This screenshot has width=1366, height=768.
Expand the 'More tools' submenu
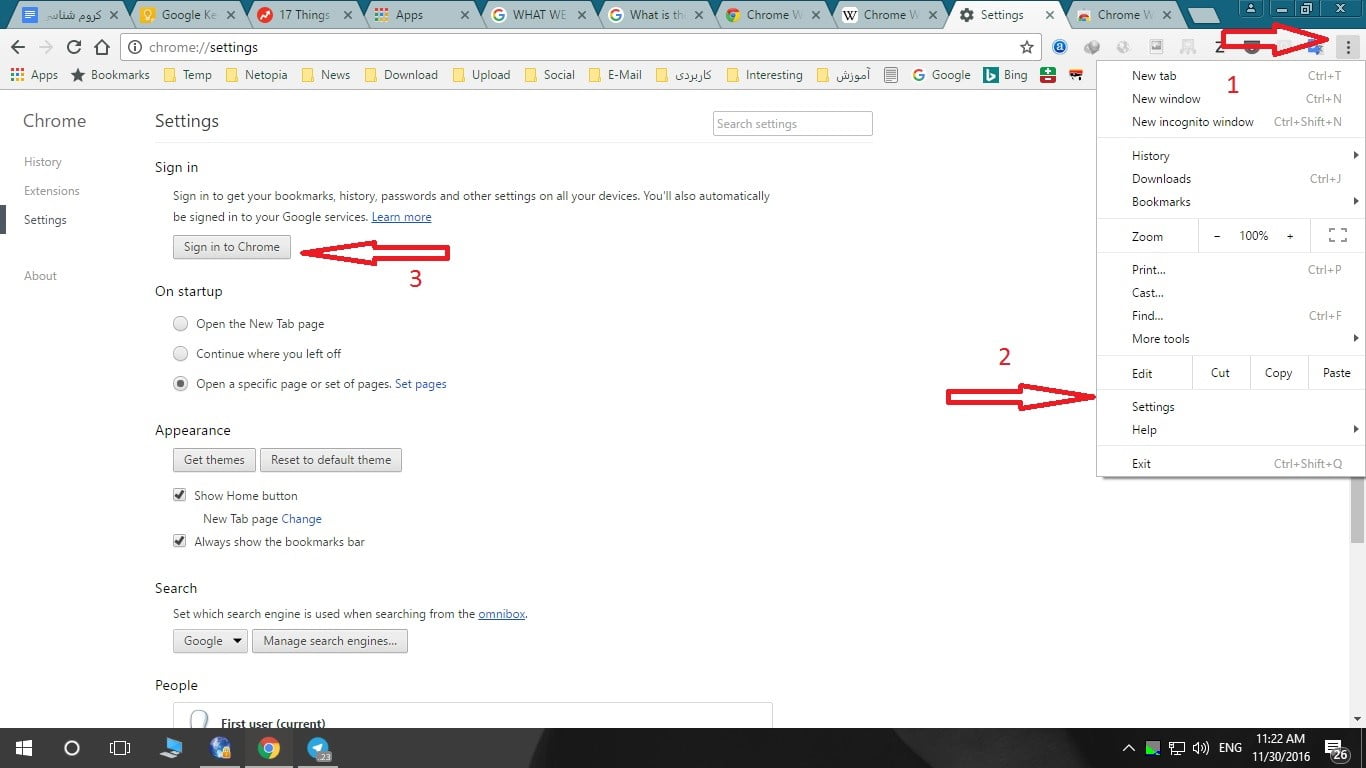coord(1161,339)
